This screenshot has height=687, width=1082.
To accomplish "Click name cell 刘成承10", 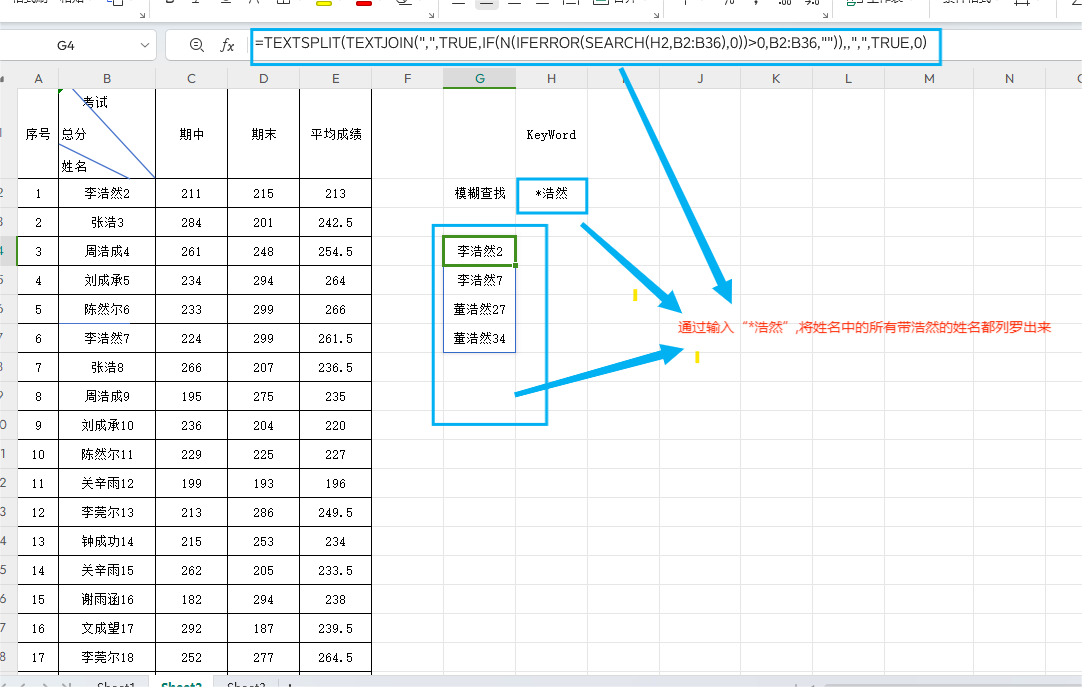I will tap(107, 425).
